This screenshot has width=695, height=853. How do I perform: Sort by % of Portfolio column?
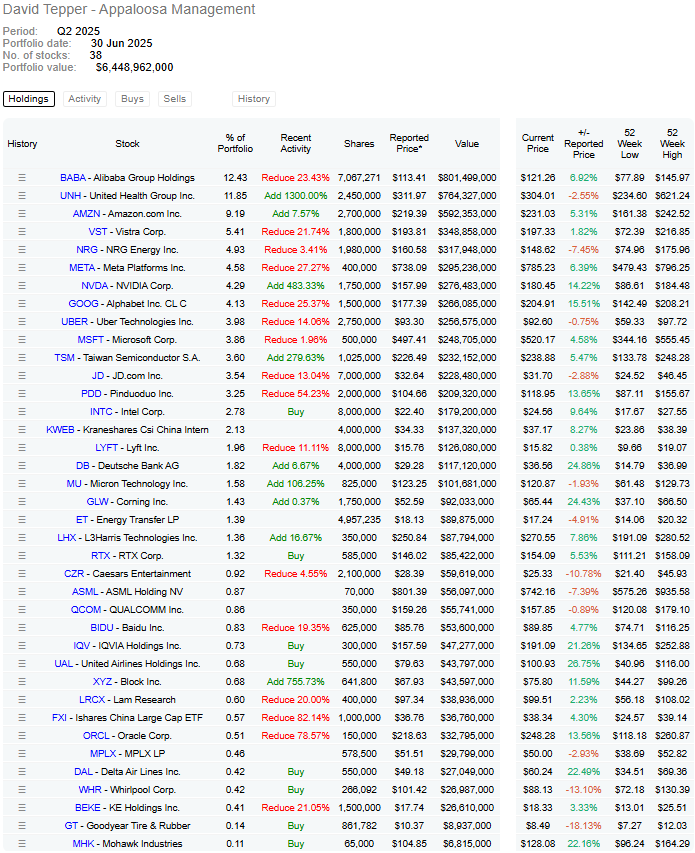[235, 144]
